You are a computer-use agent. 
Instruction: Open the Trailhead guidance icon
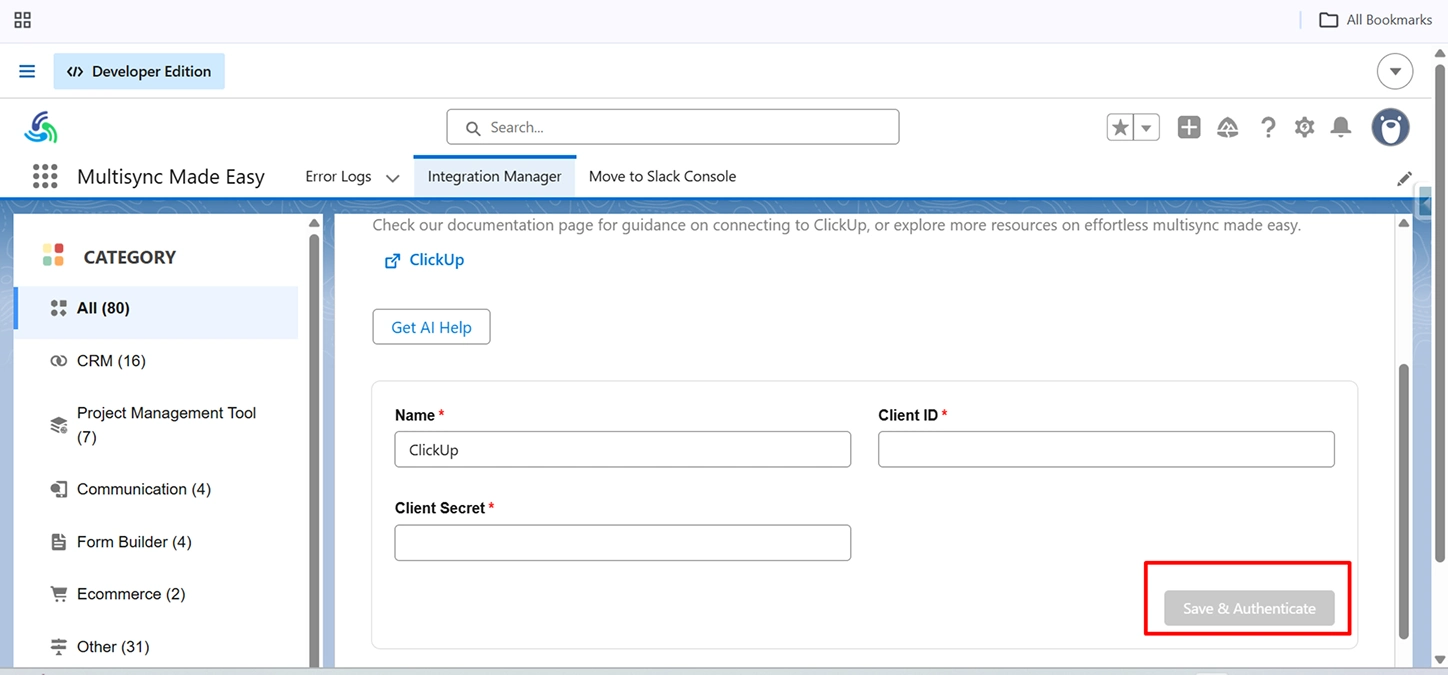pos(1228,127)
